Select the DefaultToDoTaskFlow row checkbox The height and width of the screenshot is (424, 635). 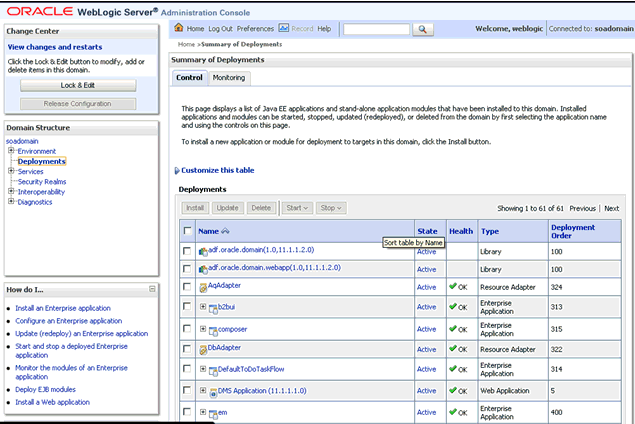187,369
